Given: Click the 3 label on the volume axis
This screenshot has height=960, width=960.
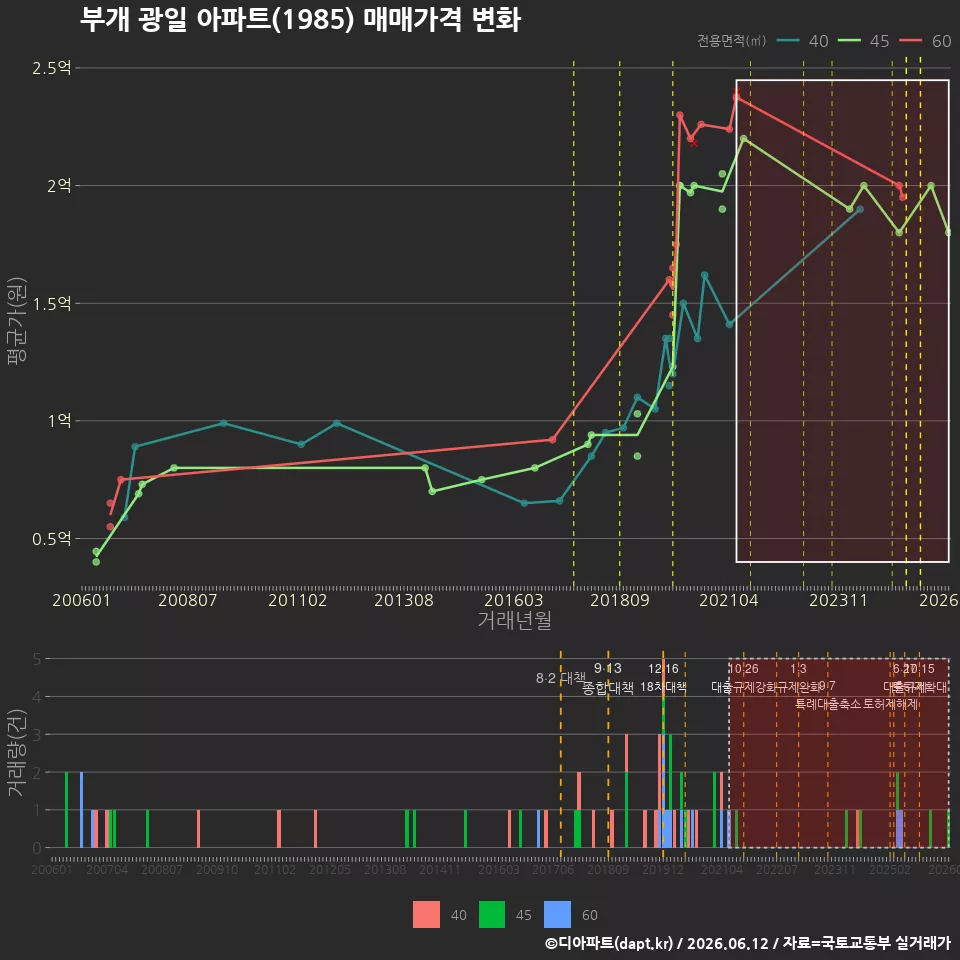Looking at the screenshot, I should coord(37,734).
